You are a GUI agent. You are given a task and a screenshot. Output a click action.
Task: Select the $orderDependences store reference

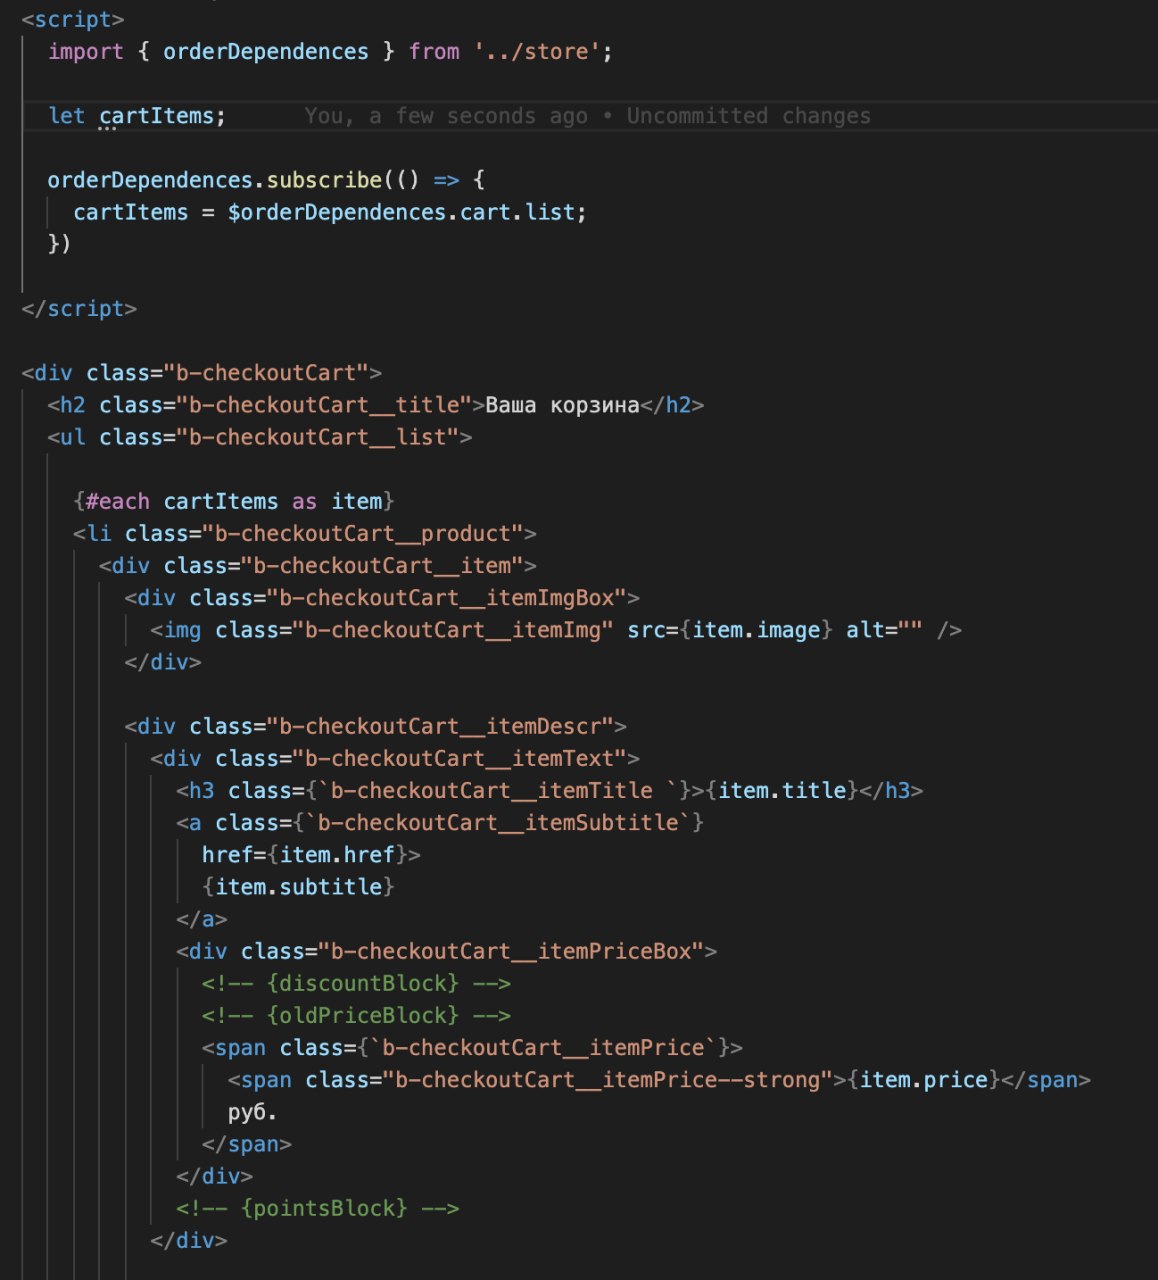[x=337, y=212]
